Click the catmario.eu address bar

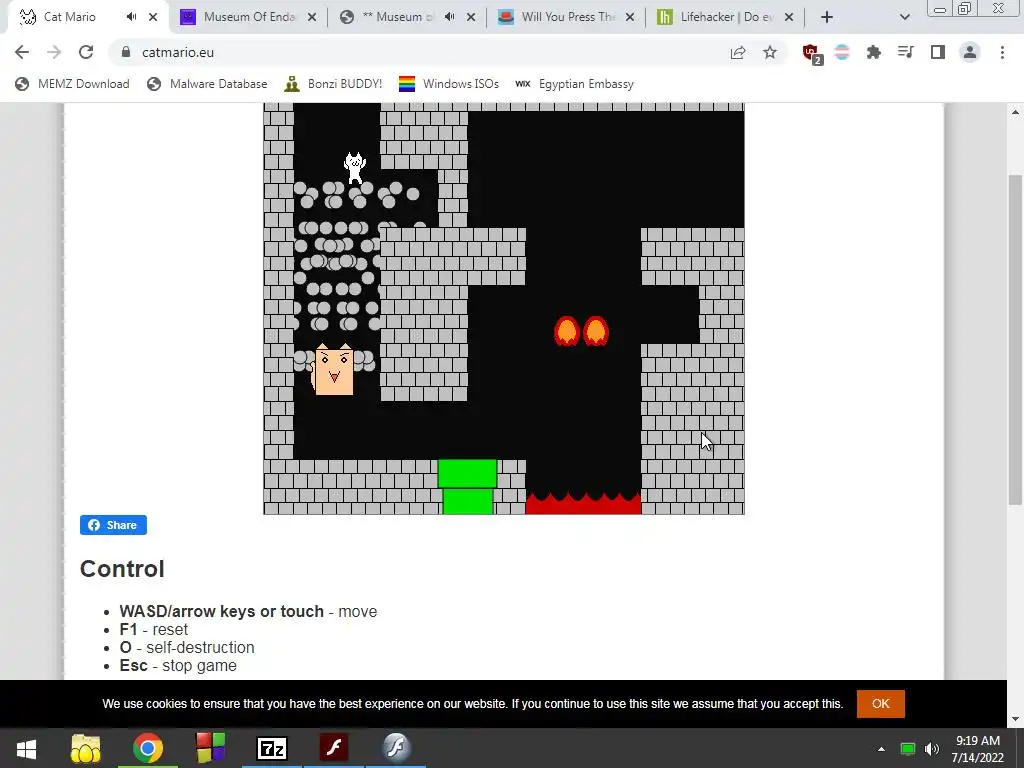click(418, 52)
